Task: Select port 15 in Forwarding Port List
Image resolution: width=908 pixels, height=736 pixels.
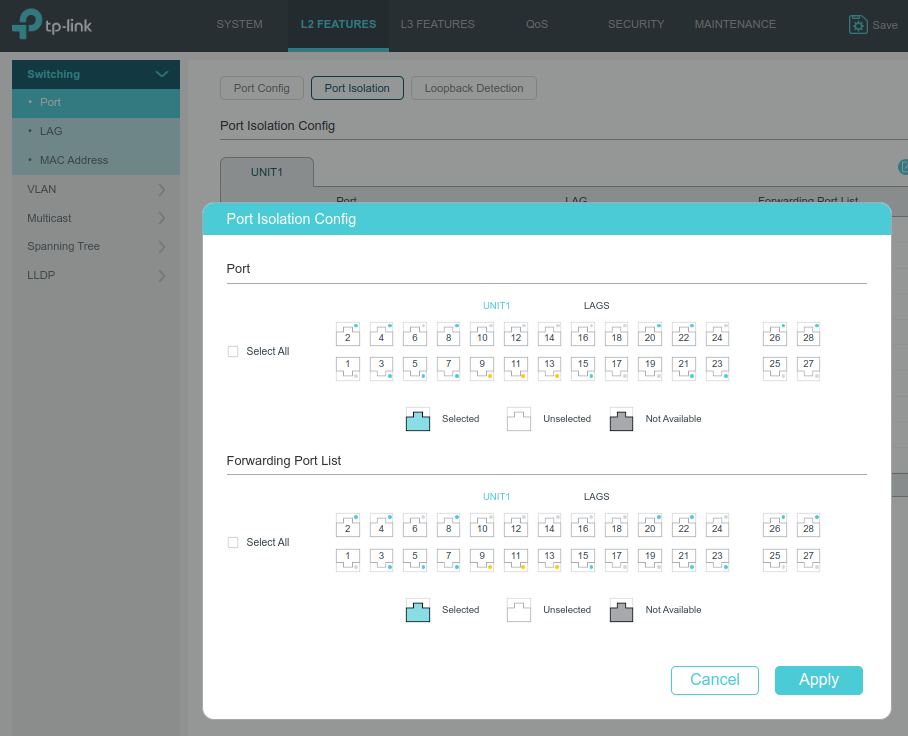Action: tap(583, 560)
